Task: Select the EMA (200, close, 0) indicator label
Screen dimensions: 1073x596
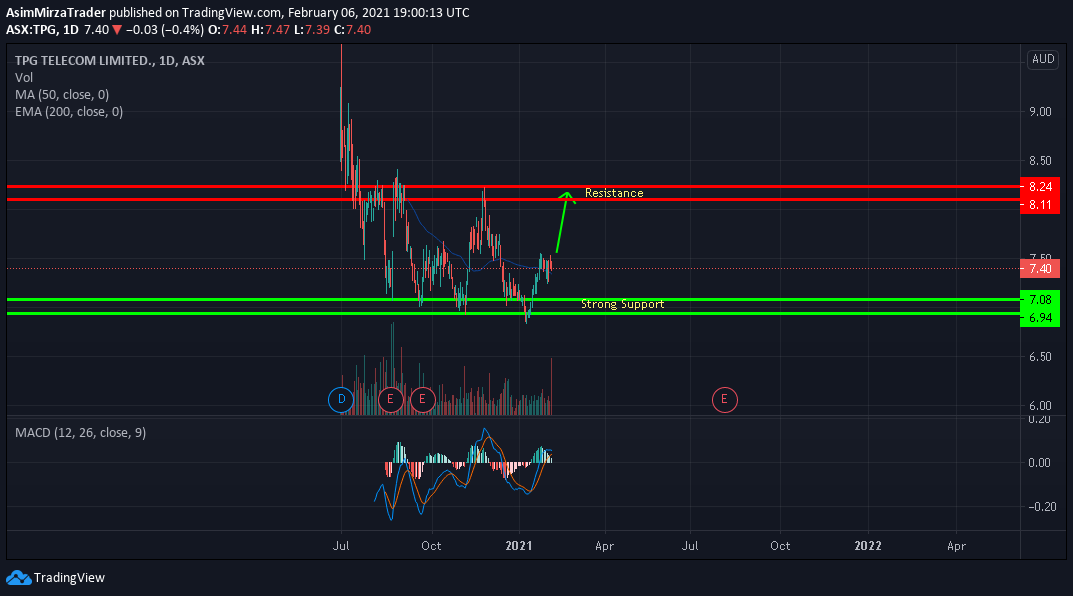Action: [x=69, y=112]
